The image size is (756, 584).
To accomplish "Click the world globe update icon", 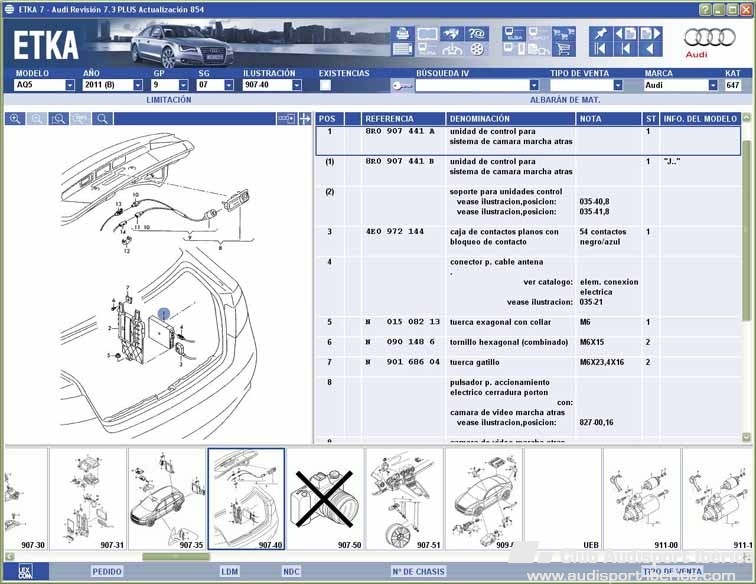I will point(452,34).
